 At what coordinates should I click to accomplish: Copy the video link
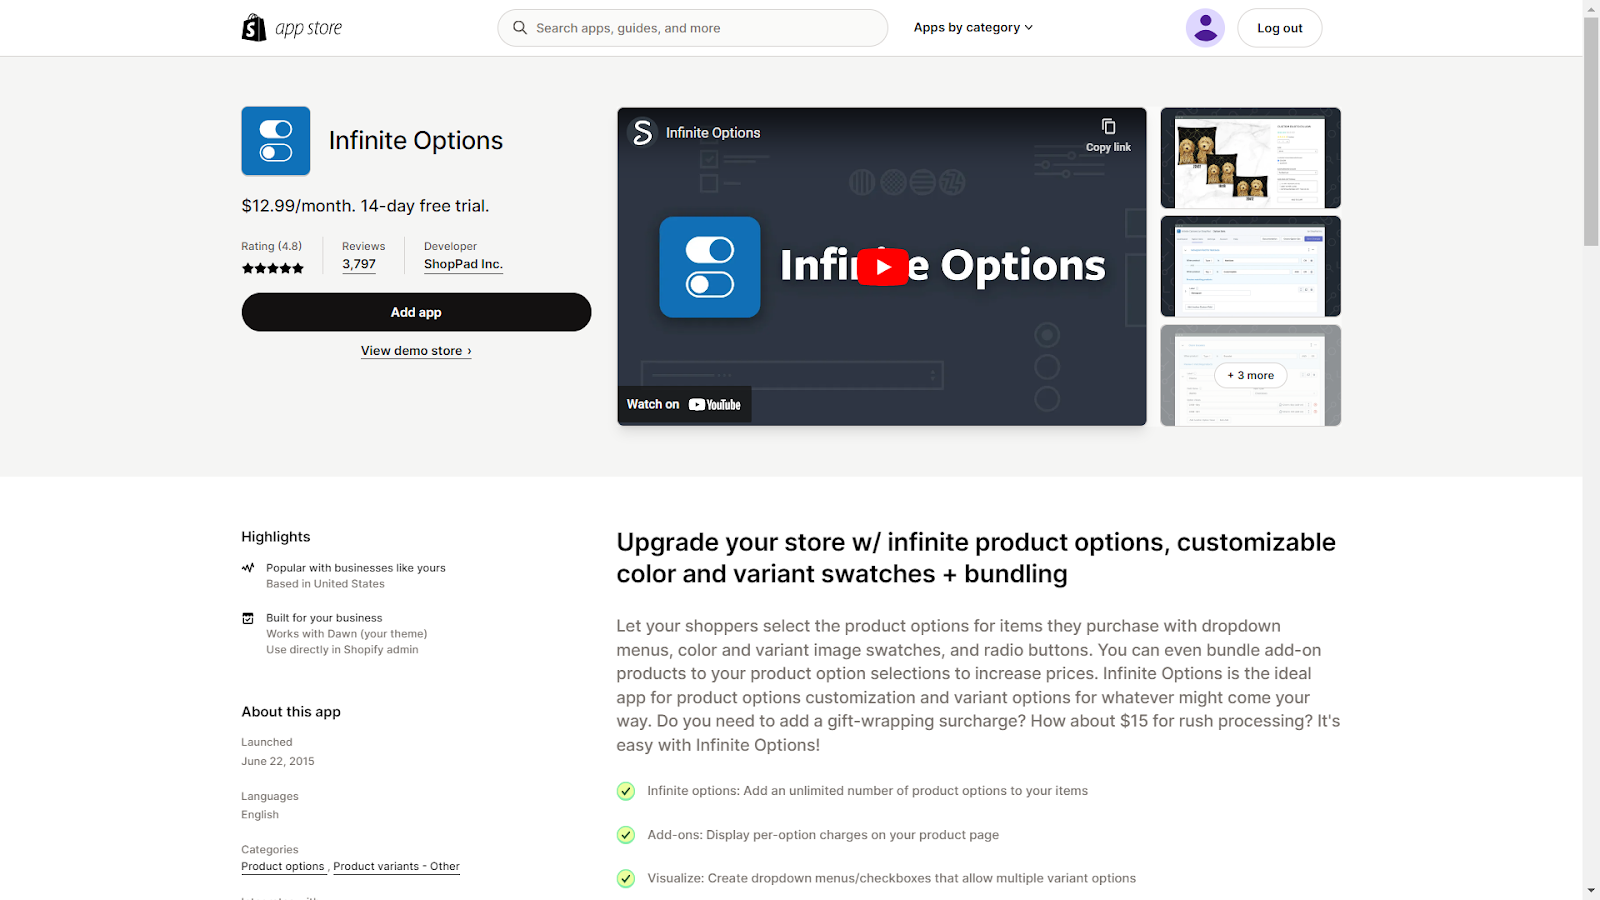[x=1108, y=134]
